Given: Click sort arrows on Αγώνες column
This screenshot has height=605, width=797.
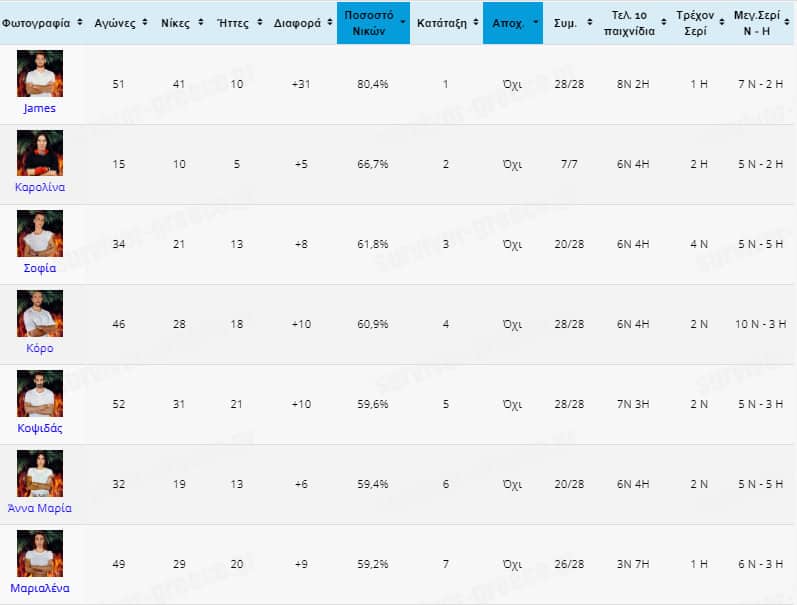Looking at the screenshot, I should pos(146,22).
